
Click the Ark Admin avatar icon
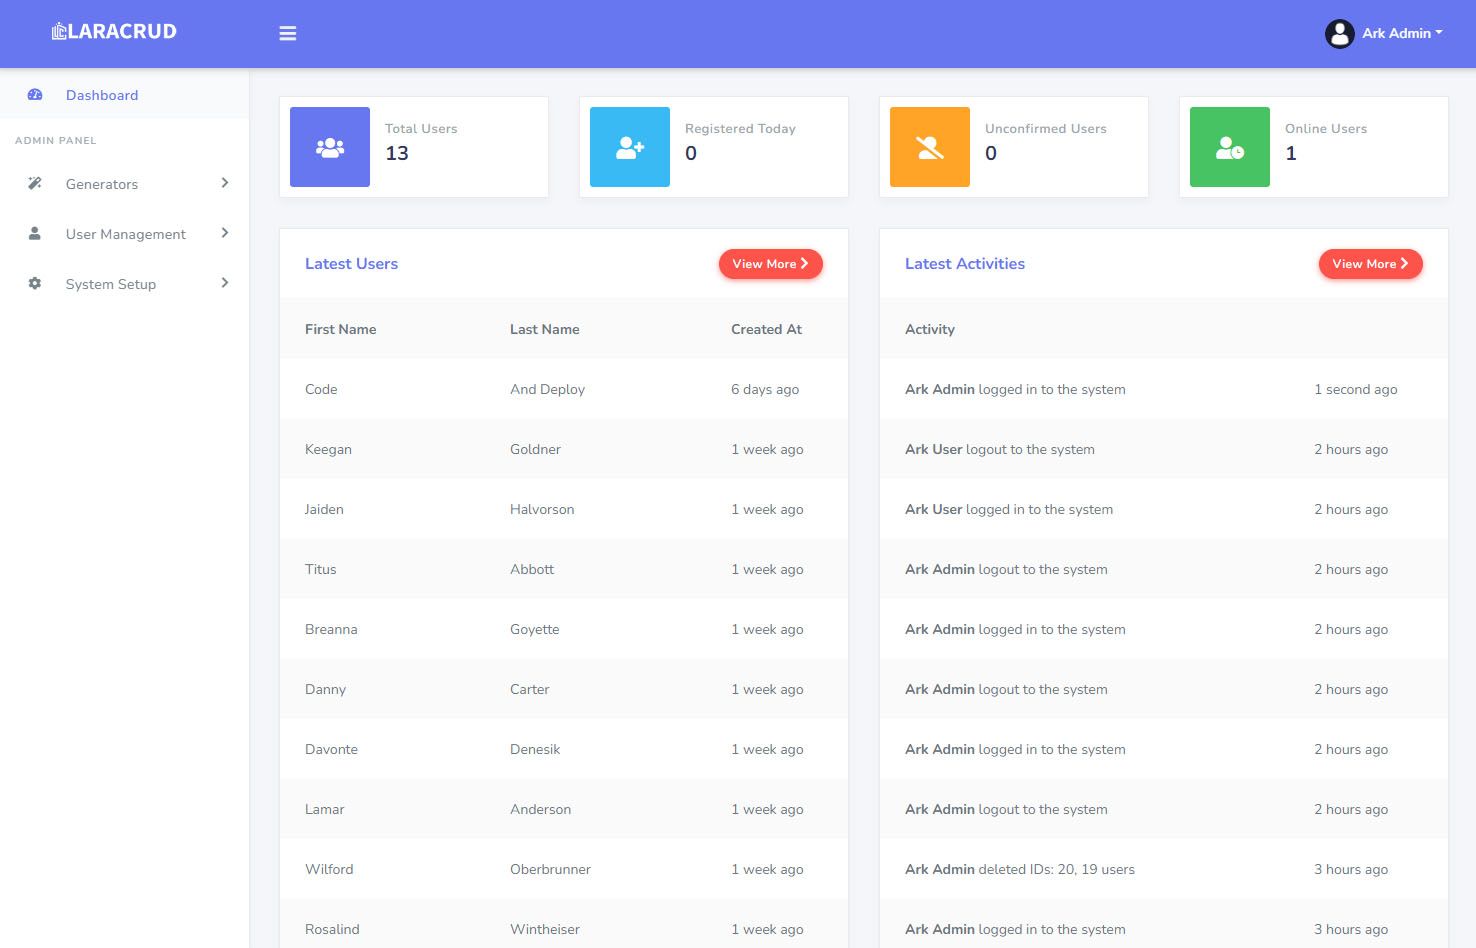pos(1339,33)
